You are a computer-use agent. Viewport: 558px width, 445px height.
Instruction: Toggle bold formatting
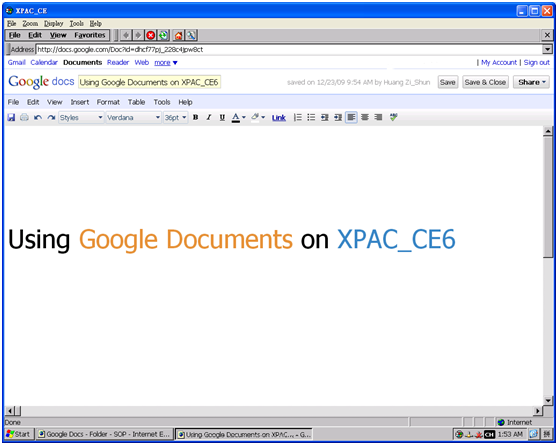pos(195,117)
